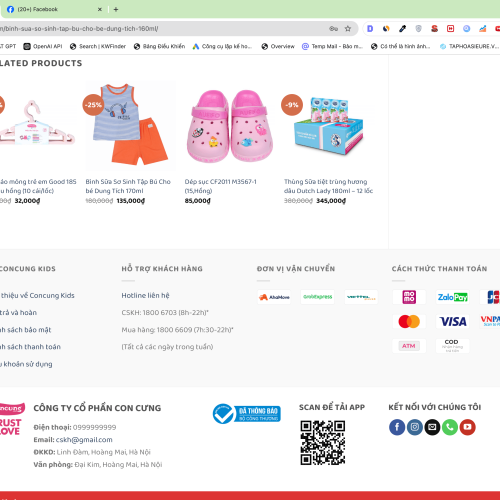
Task: Click the Đã Thông Báo Bộ Công Thương badge
Action: pyautogui.click(x=247, y=414)
